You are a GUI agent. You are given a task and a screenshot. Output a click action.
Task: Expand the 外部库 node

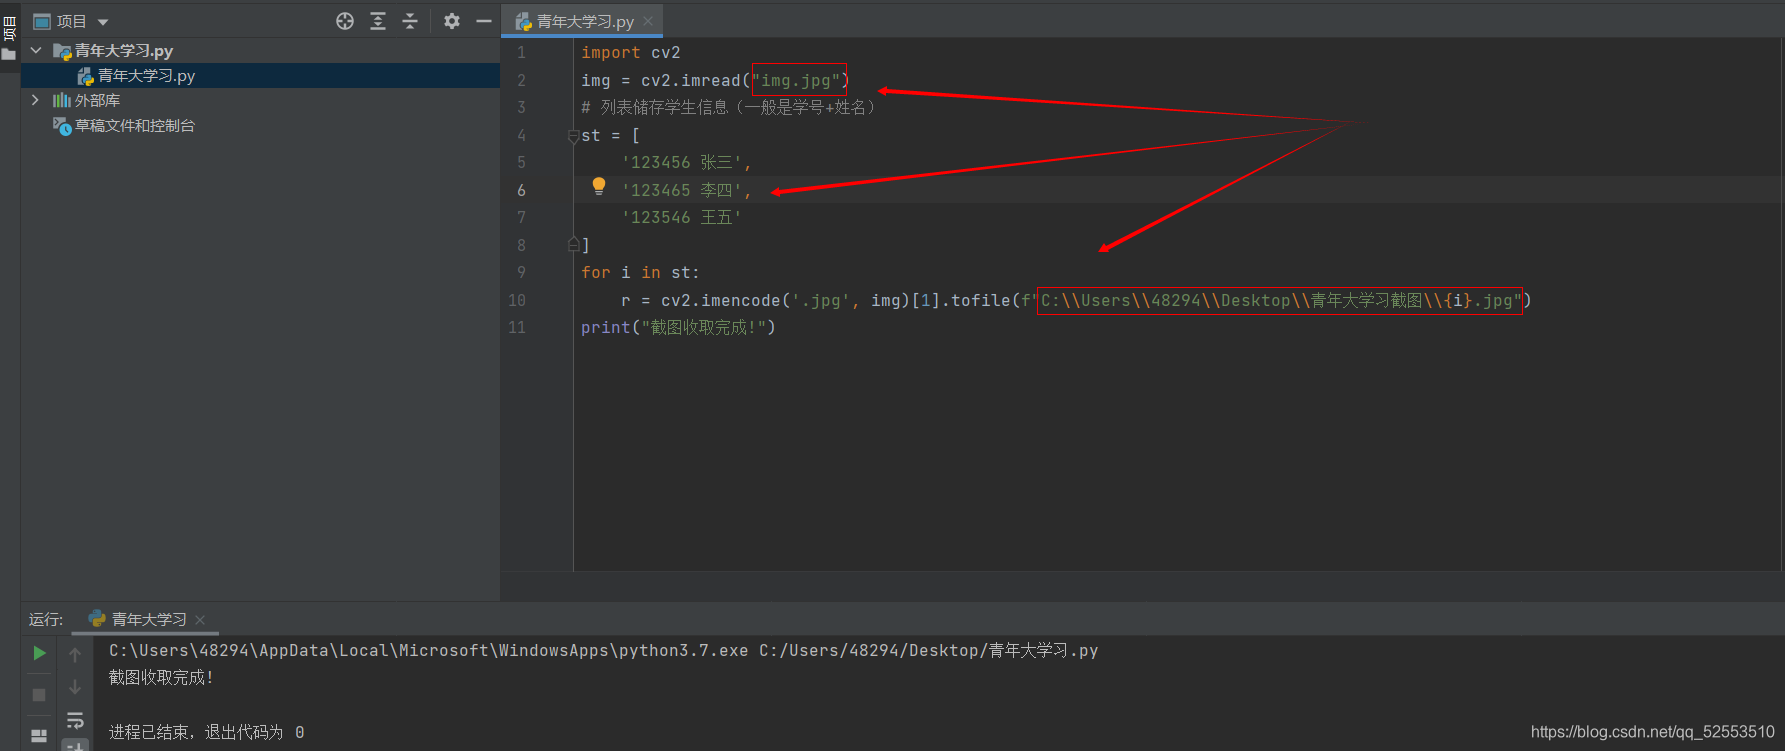[36, 100]
